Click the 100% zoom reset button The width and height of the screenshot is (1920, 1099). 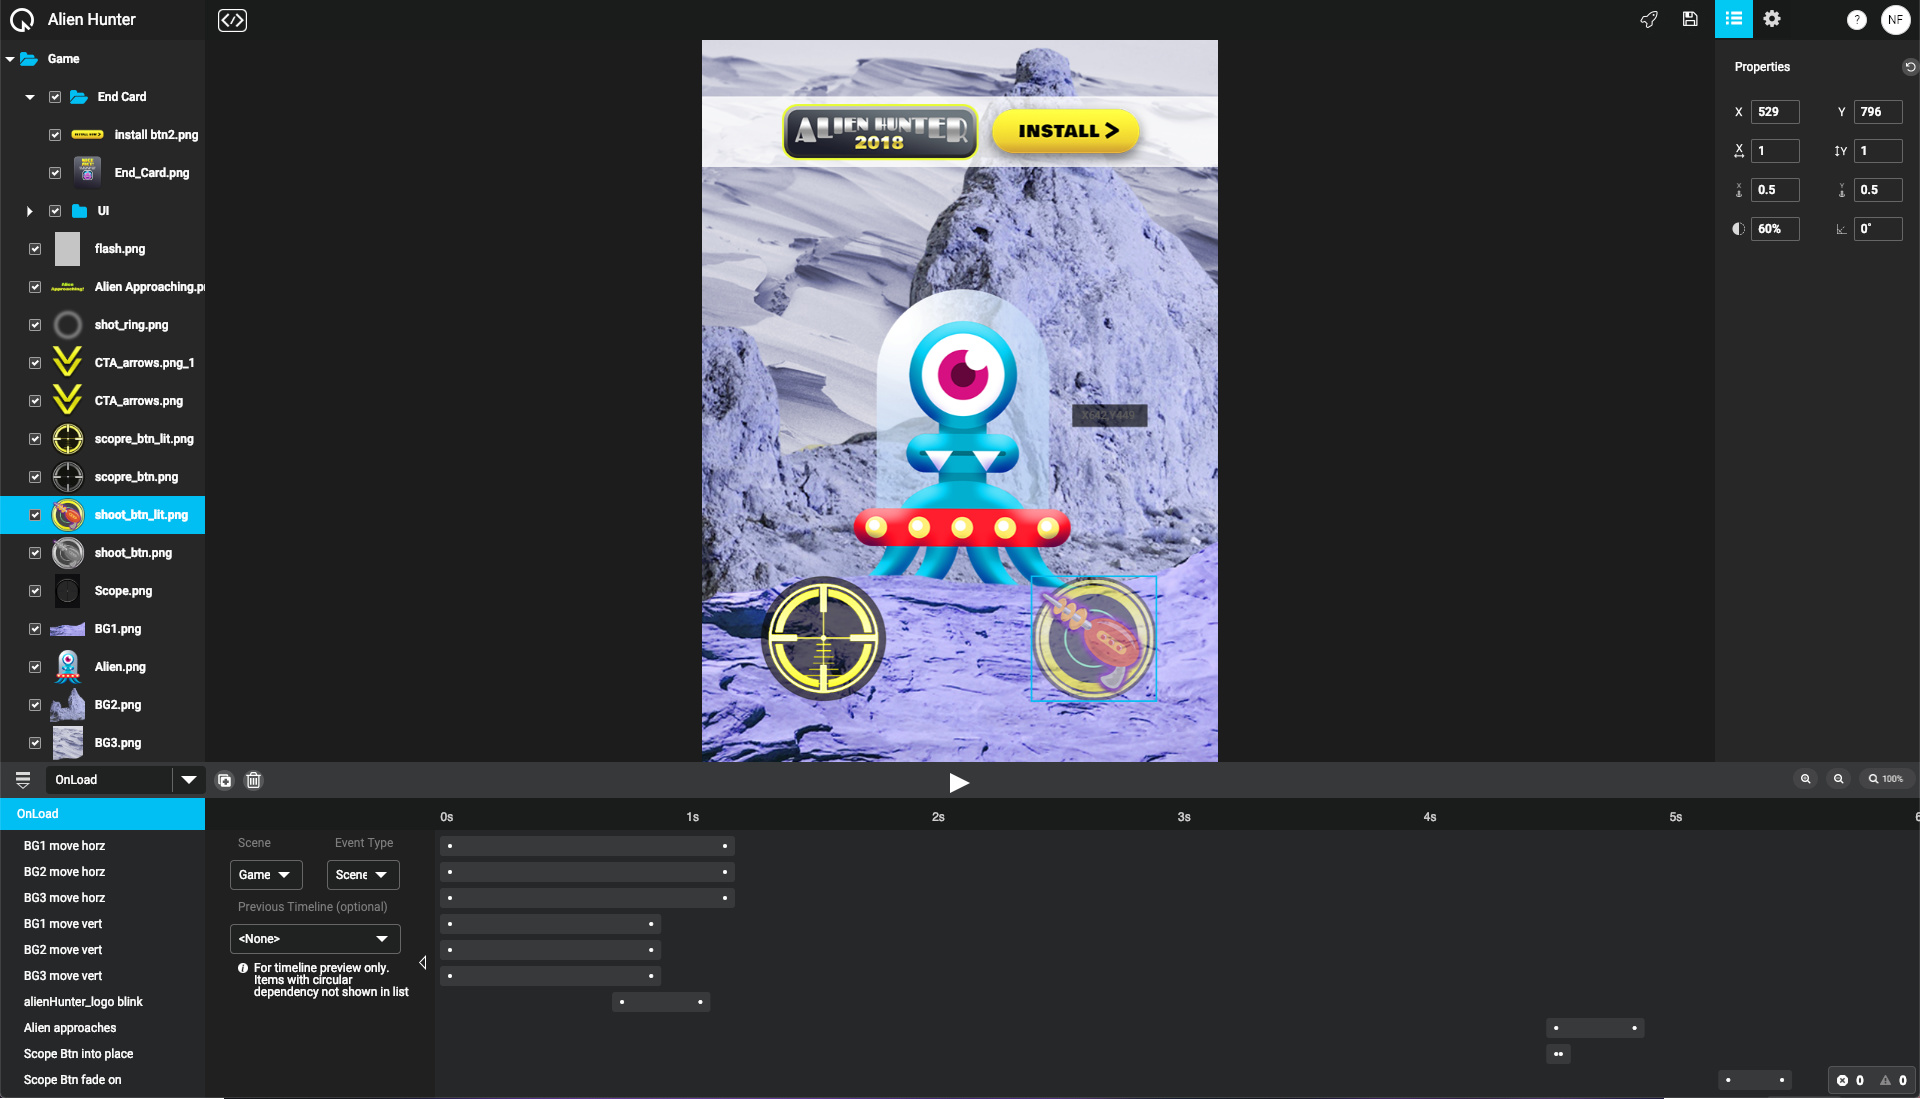(1885, 779)
